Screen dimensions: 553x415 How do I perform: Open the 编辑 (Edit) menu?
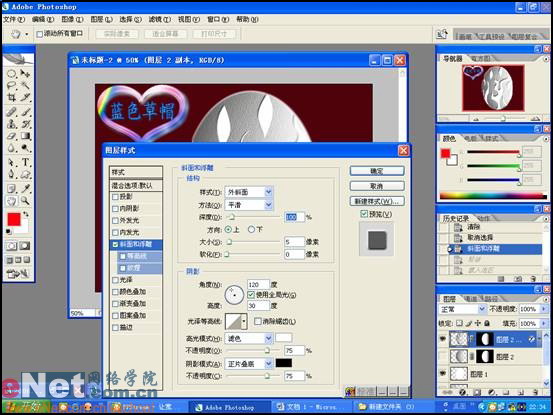[x=43, y=19]
